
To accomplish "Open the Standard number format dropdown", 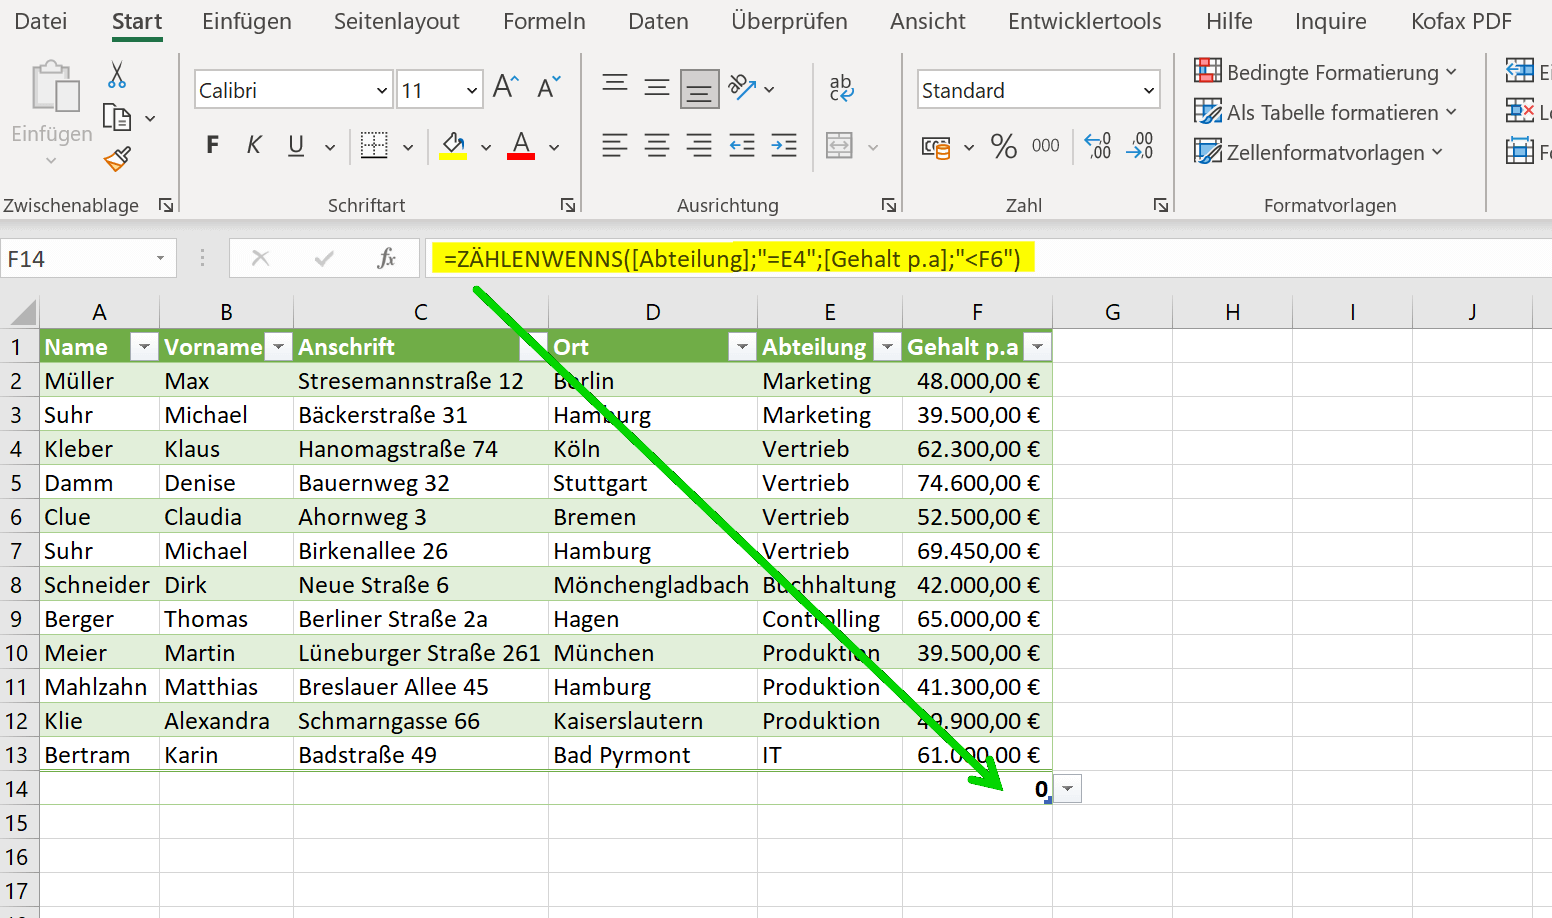I will point(1149,91).
